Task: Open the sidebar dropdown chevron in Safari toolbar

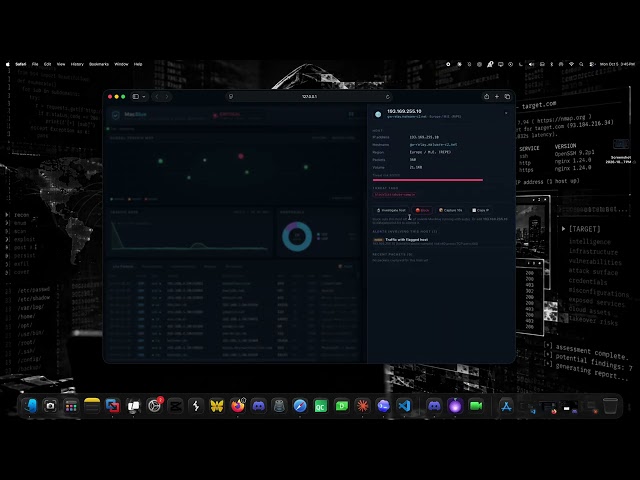Action: coord(144,97)
